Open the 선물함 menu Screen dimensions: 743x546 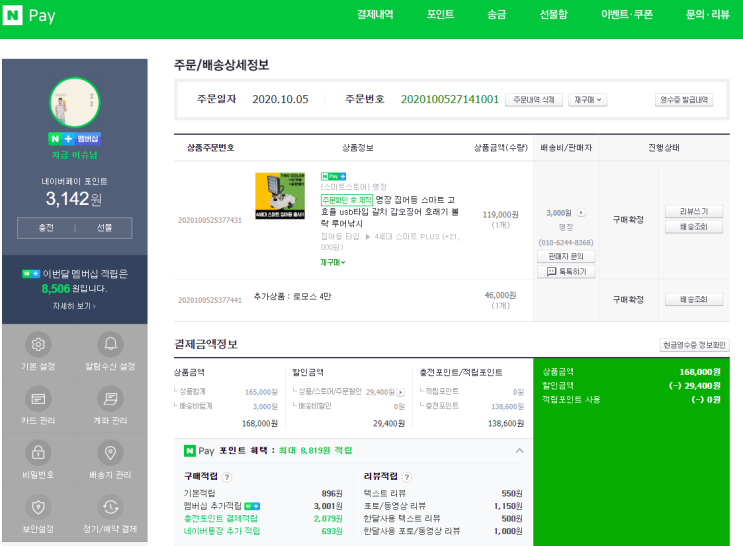(x=553, y=15)
